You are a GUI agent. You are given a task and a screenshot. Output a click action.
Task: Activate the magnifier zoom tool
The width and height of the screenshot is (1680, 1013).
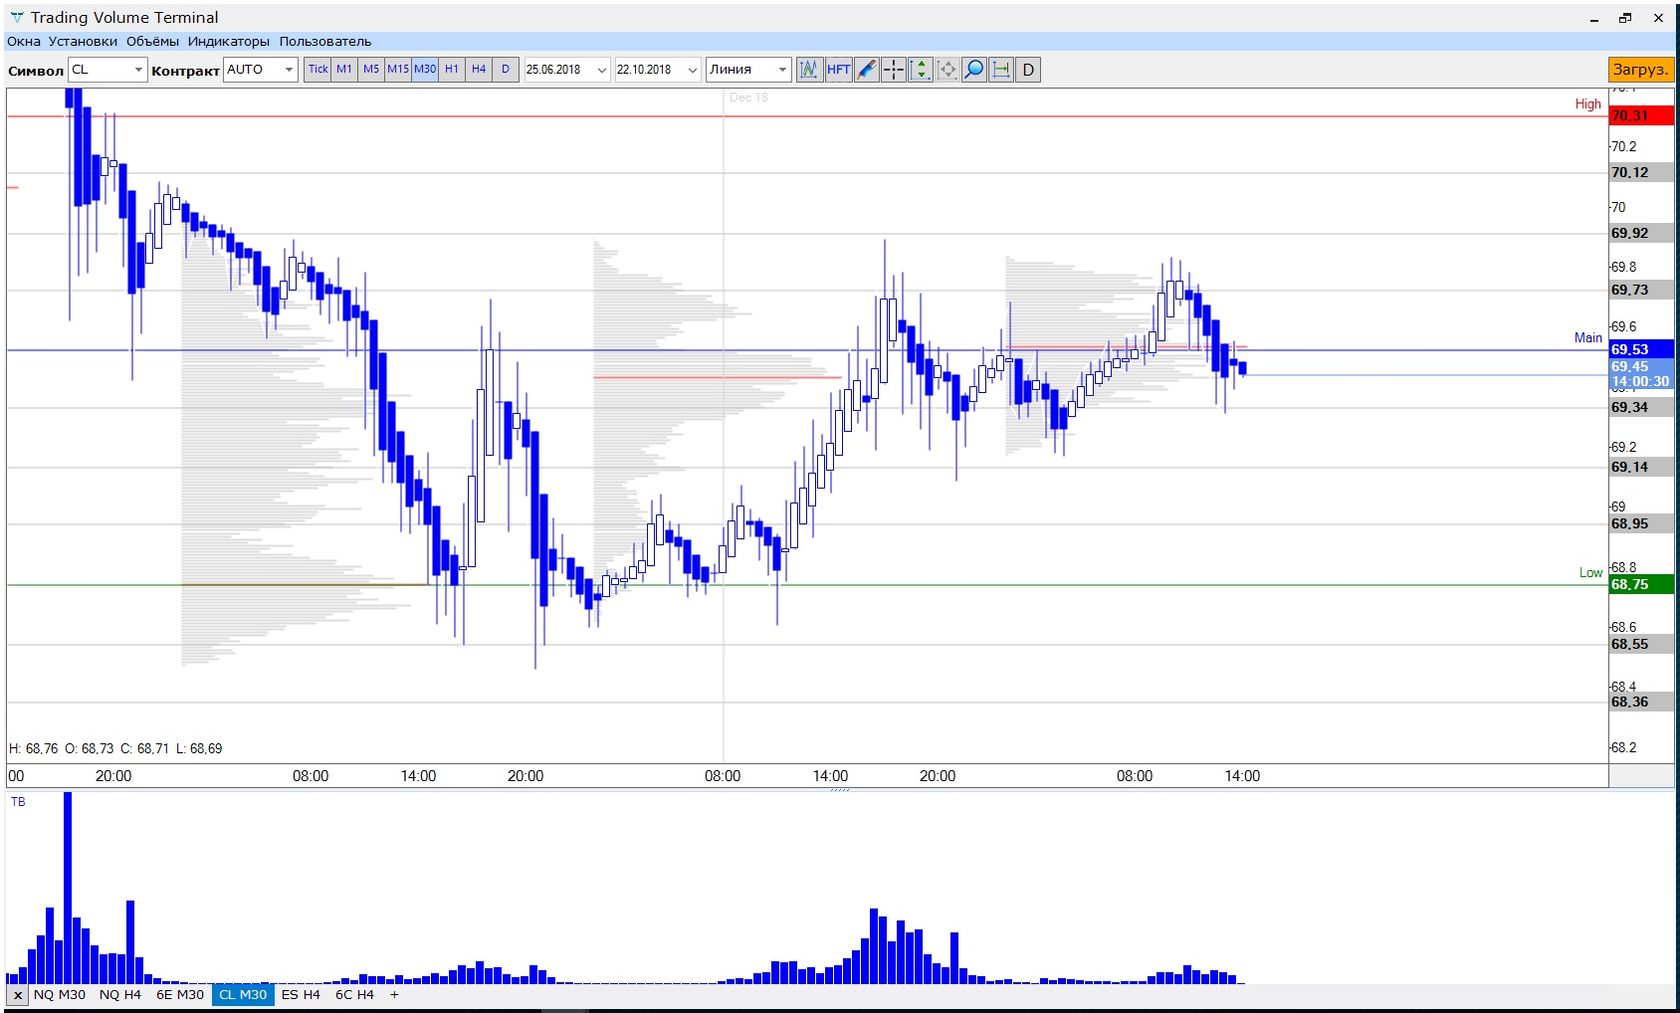click(x=974, y=70)
